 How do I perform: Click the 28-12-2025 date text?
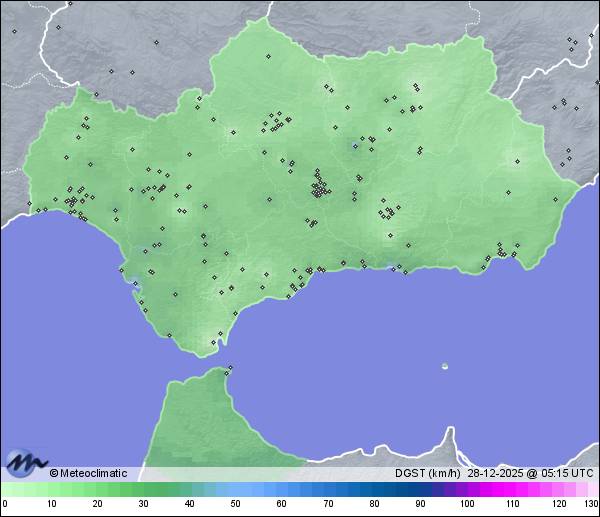[x=496, y=473]
